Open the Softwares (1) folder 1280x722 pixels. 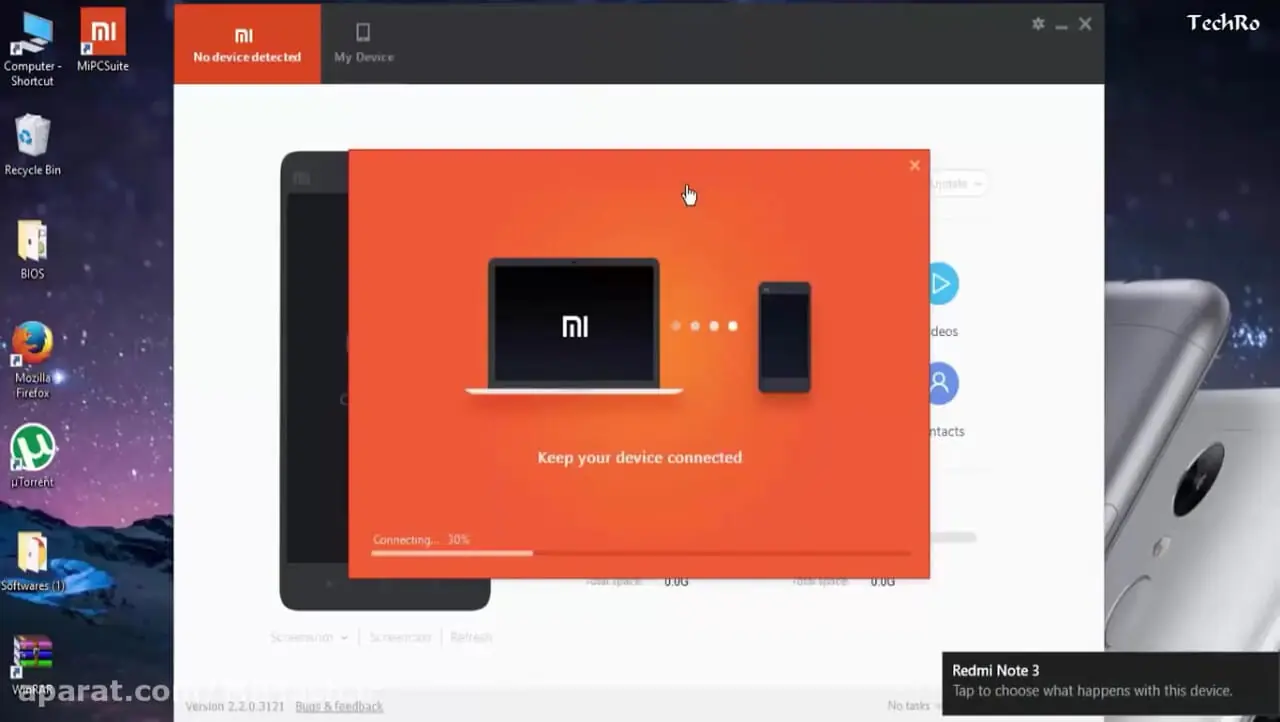click(x=32, y=562)
